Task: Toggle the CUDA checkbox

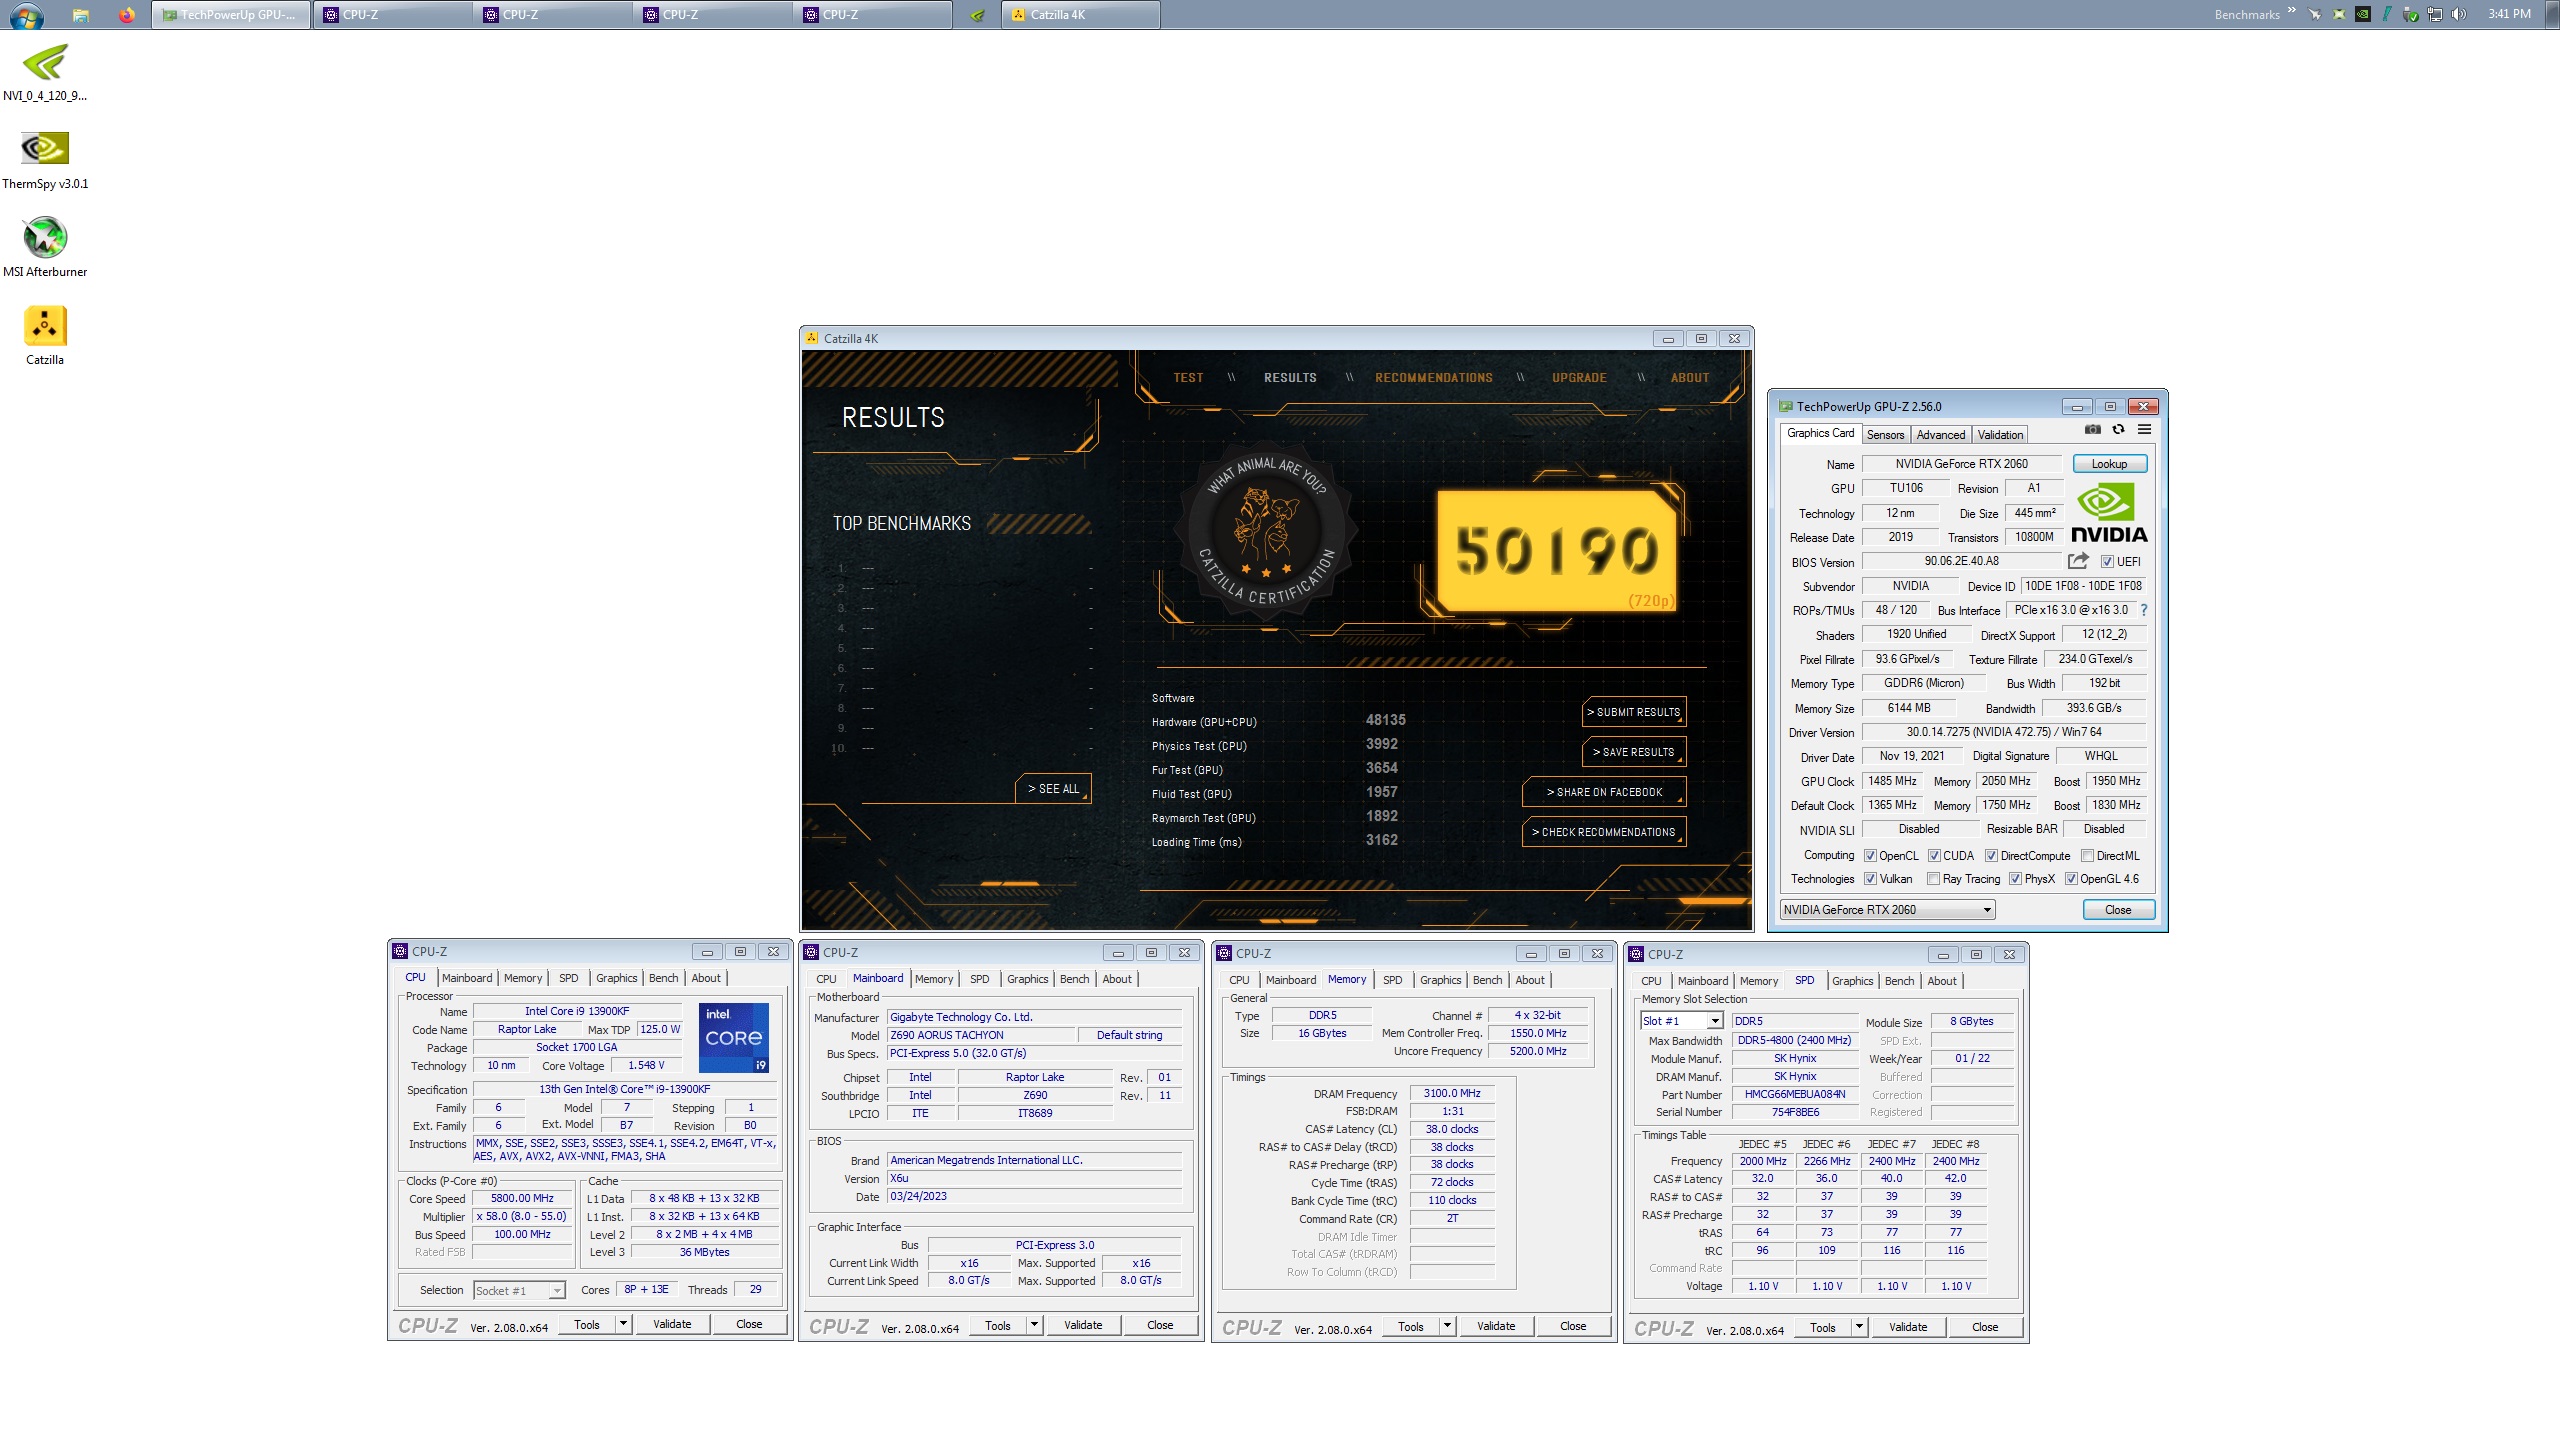Action: pyautogui.click(x=1934, y=856)
